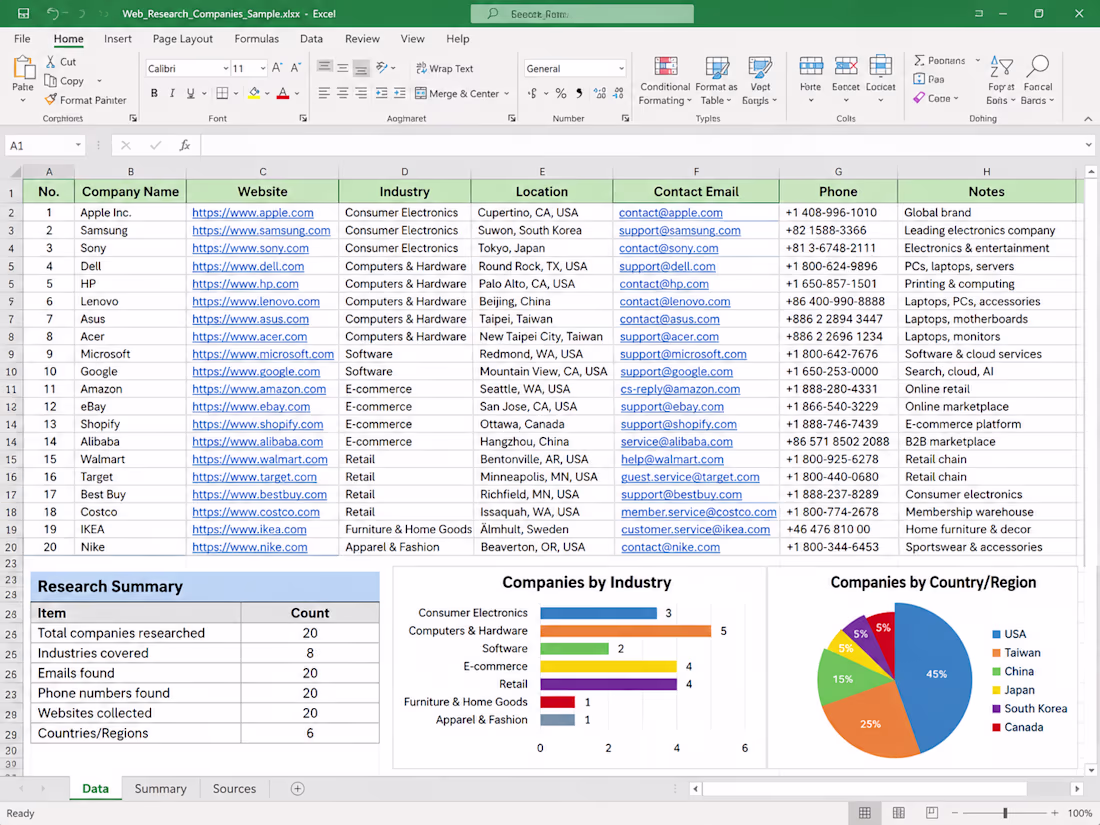This screenshot has height=825, width=1100.
Task: Open the https://www.ikea.com link
Action: pos(249,529)
